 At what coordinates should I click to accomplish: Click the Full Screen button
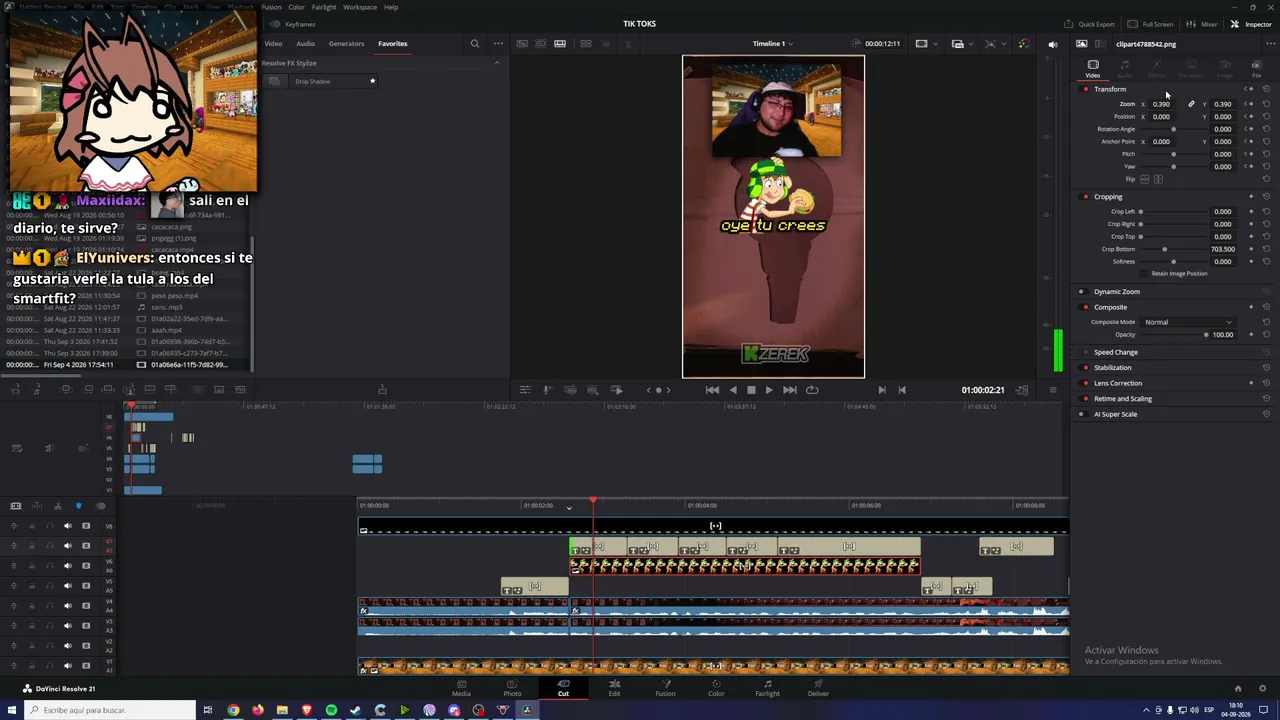1150,24
